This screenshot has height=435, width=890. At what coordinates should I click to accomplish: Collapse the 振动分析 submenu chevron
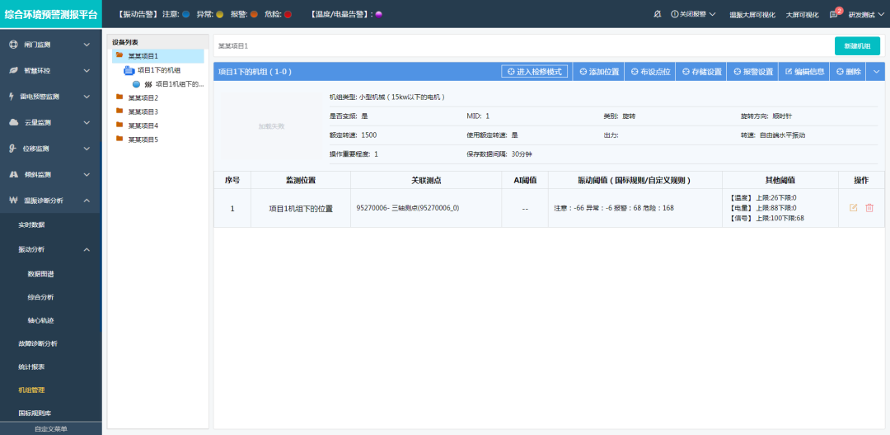[86, 249]
